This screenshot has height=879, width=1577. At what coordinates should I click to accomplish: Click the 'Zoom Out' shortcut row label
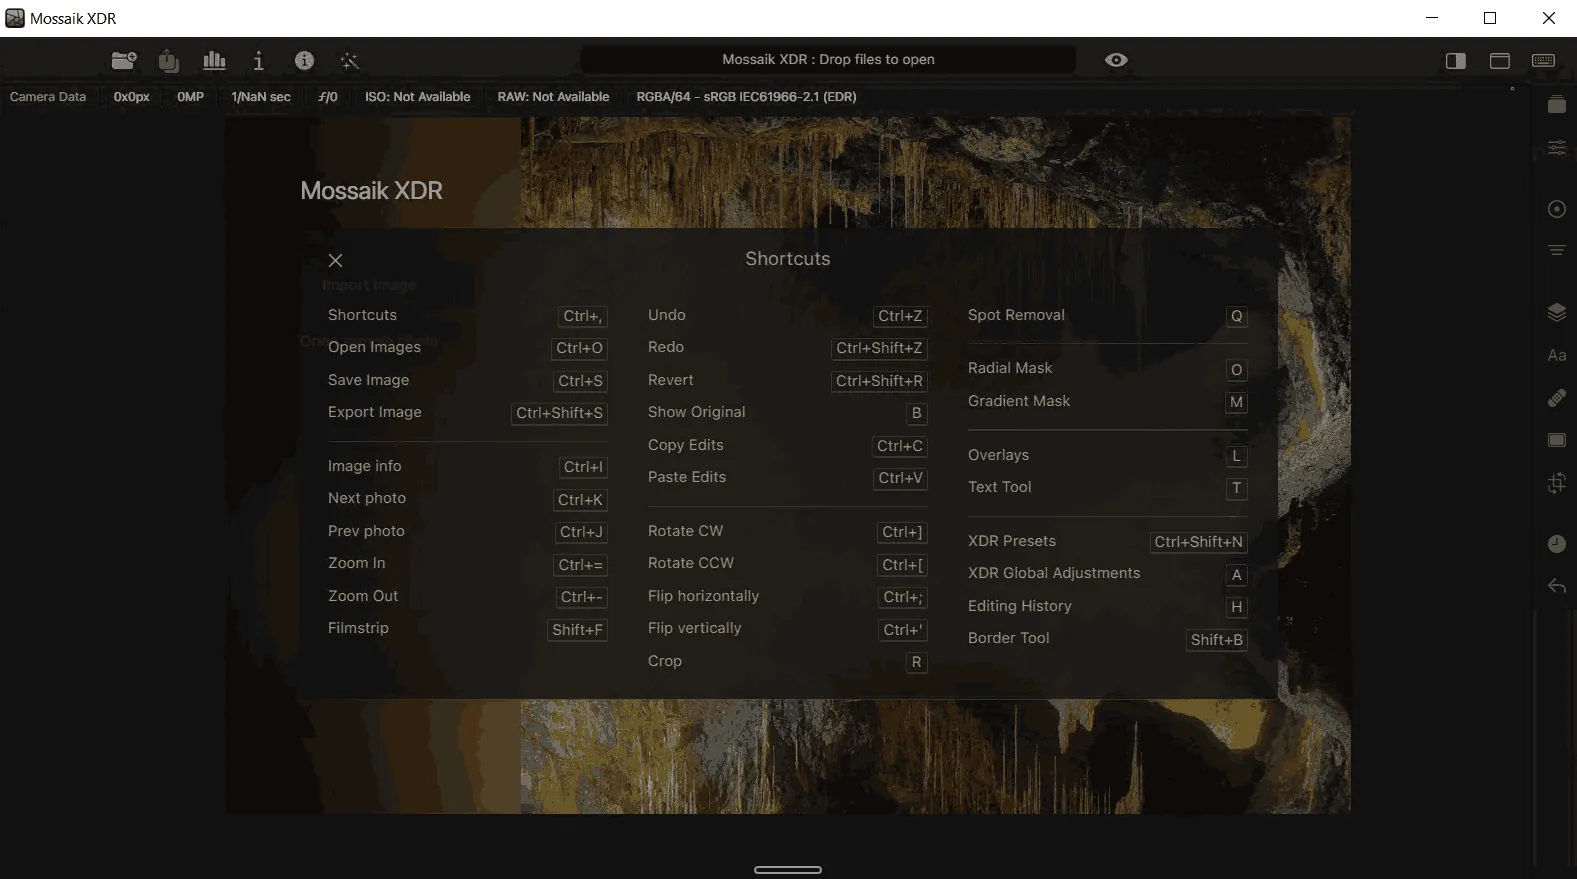click(363, 596)
